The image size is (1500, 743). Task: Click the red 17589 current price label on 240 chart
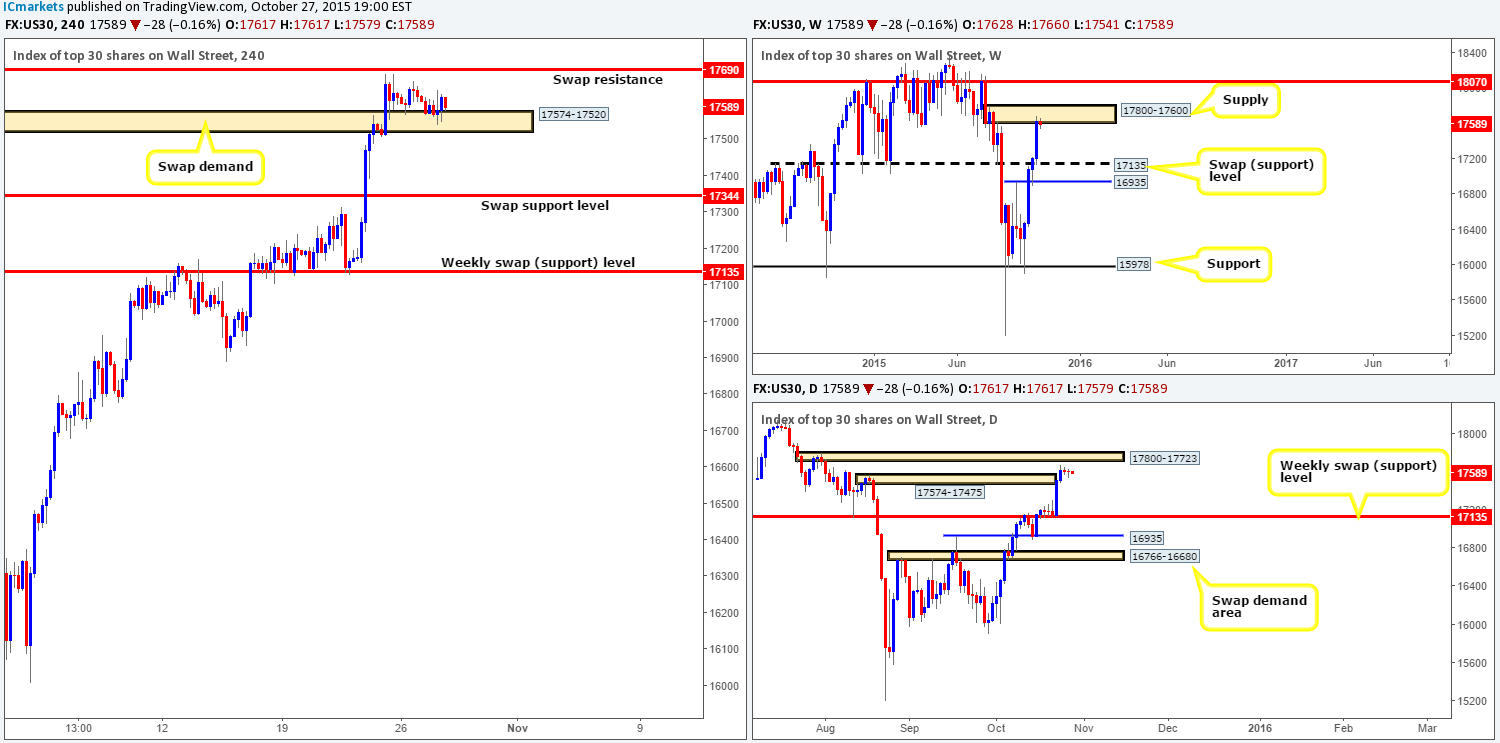tap(724, 107)
